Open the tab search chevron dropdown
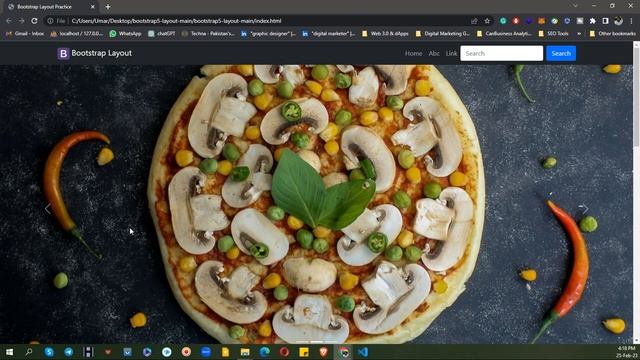The height and width of the screenshot is (360, 640). coord(576,6)
